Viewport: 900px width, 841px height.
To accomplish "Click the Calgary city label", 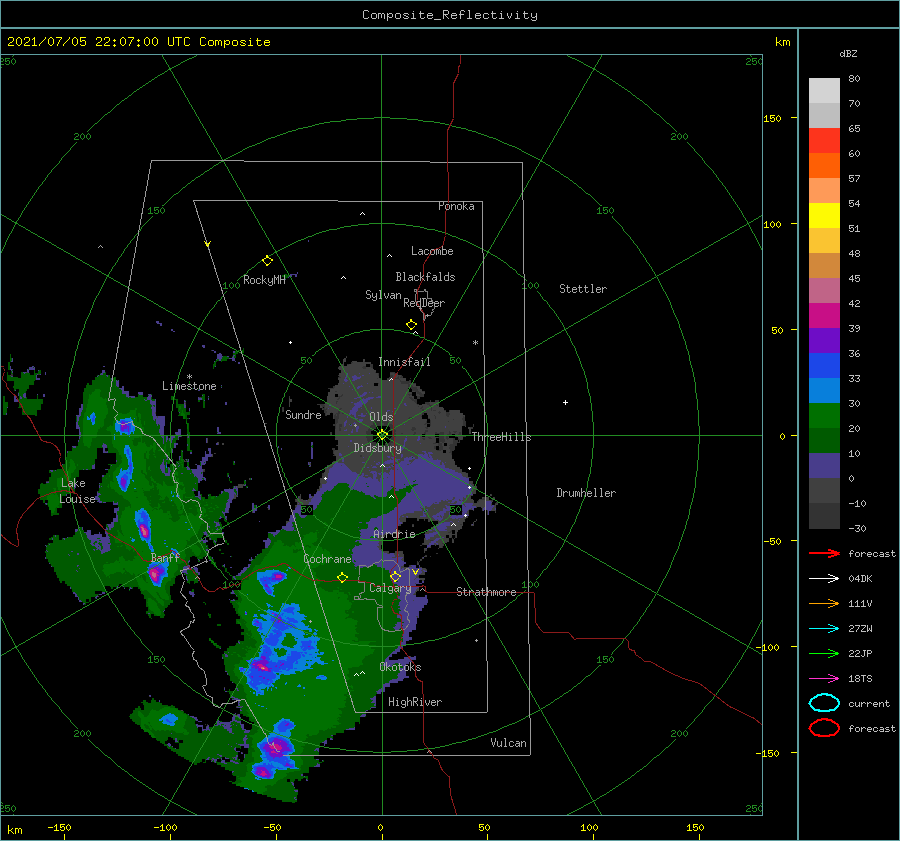I will click(390, 588).
